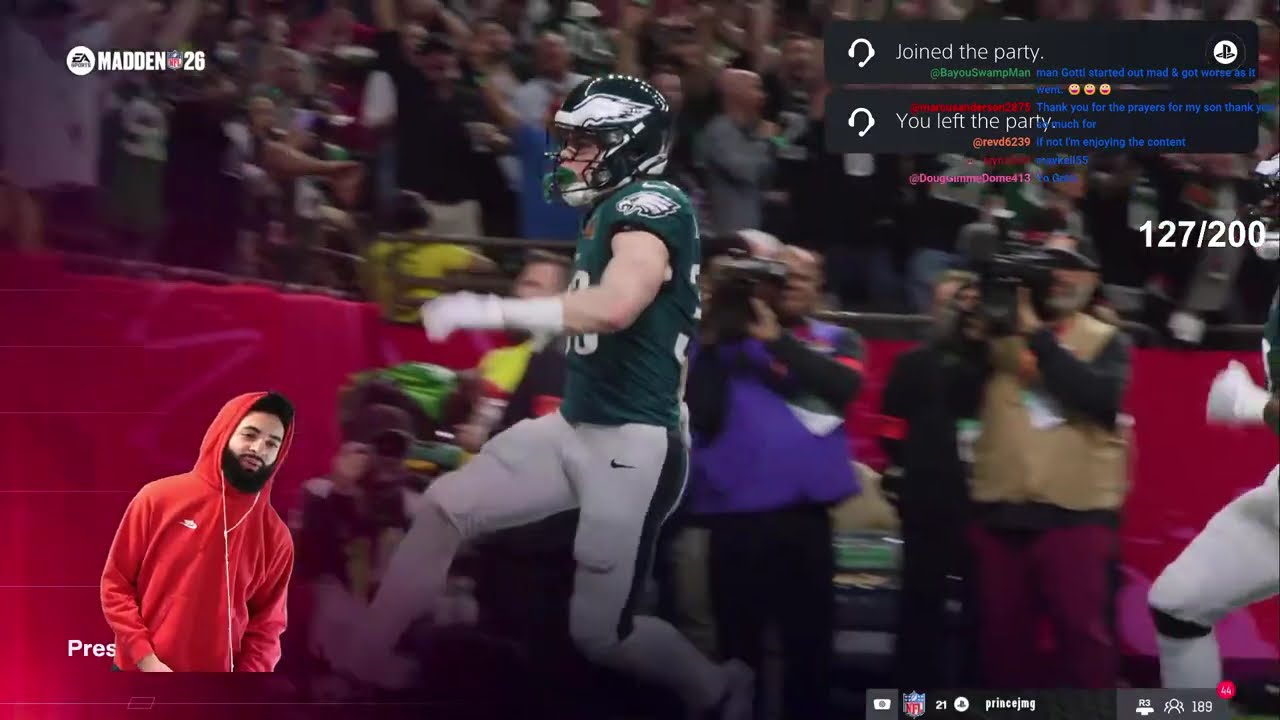The image size is (1280, 720).
Task: Click the PlayStation logo on the party notification
Action: point(1225,53)
